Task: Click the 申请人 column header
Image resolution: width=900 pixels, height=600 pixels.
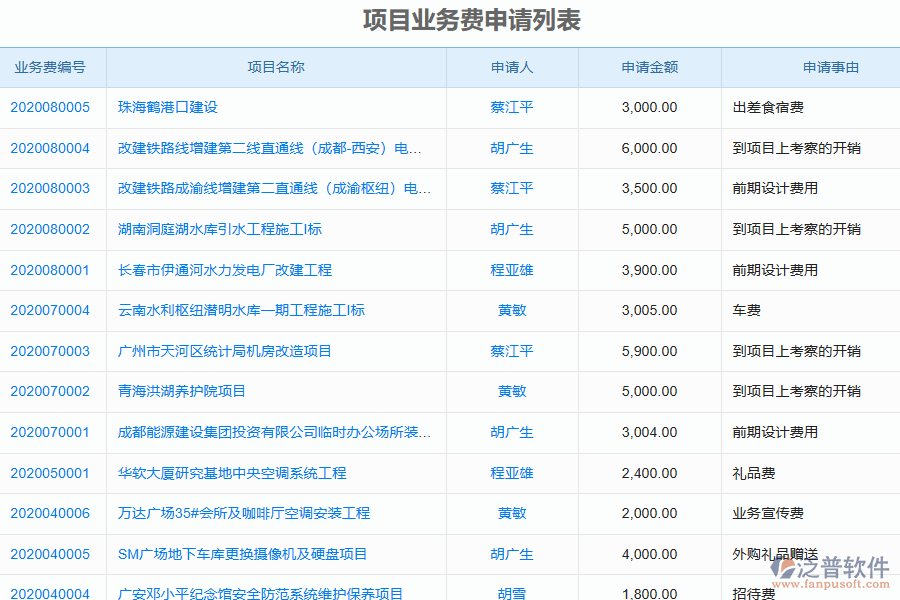Action: click(x=511, y=67)
